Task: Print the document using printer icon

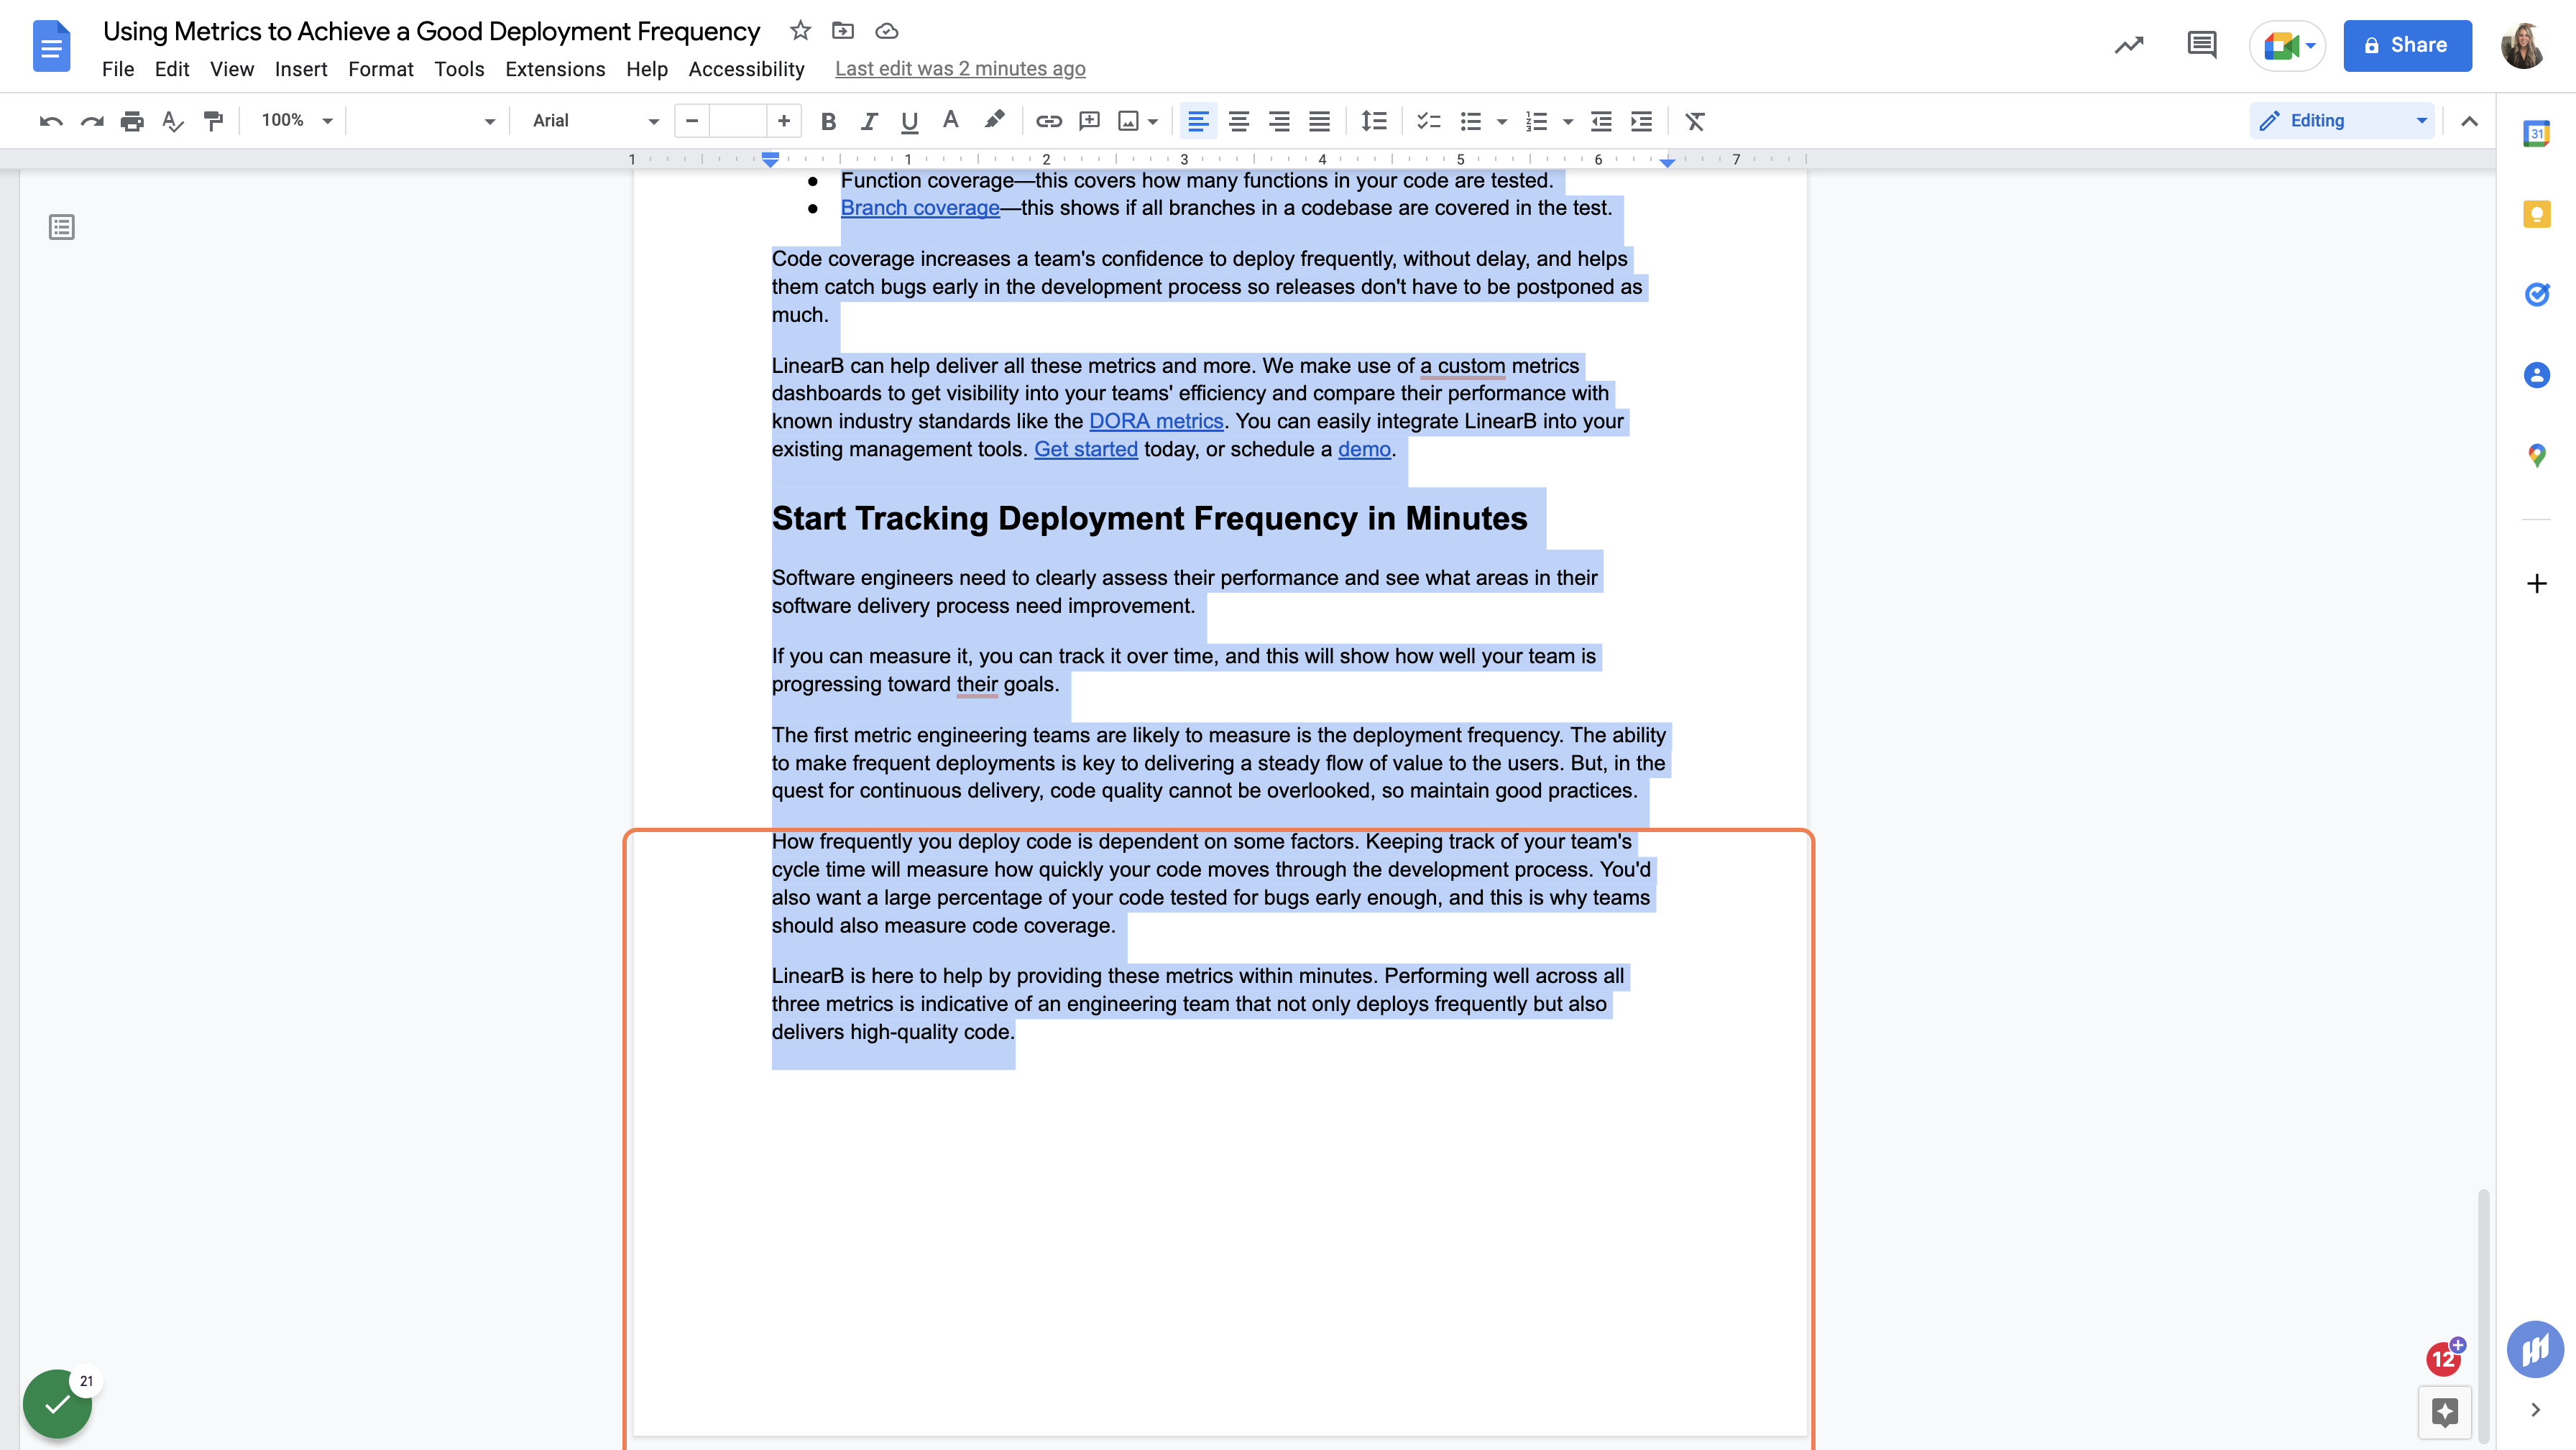Action: pyautogui.click(x=132, y=121)
